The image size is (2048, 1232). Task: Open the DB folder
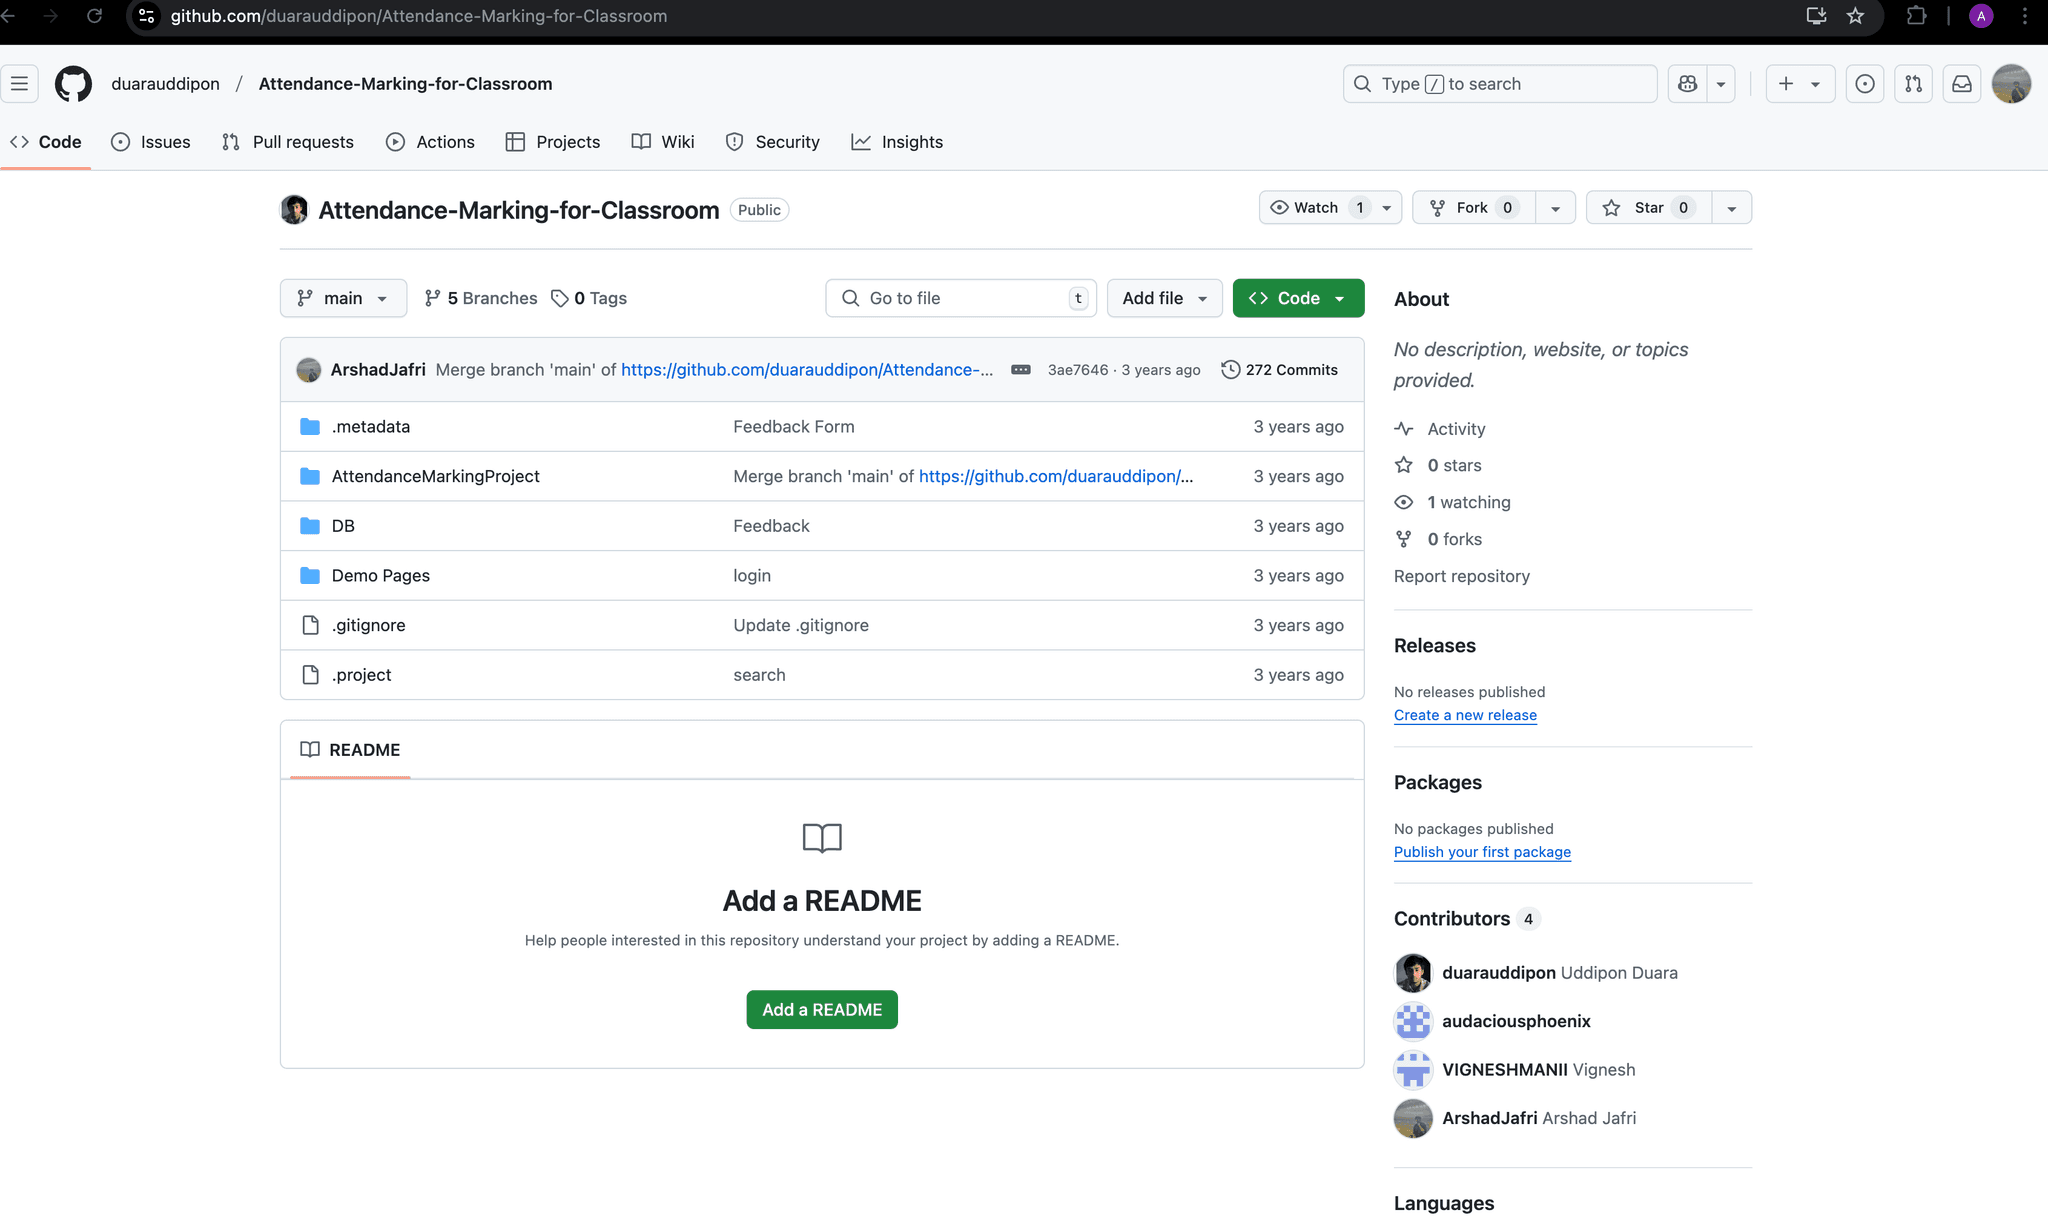tap(343, 526)
